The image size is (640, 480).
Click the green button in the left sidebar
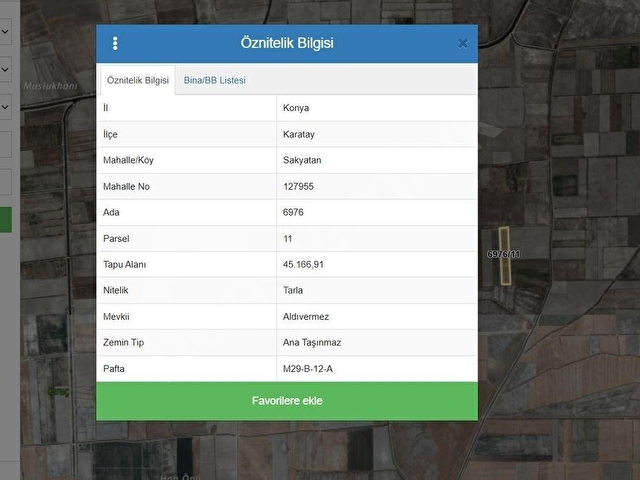coord(5,220)
